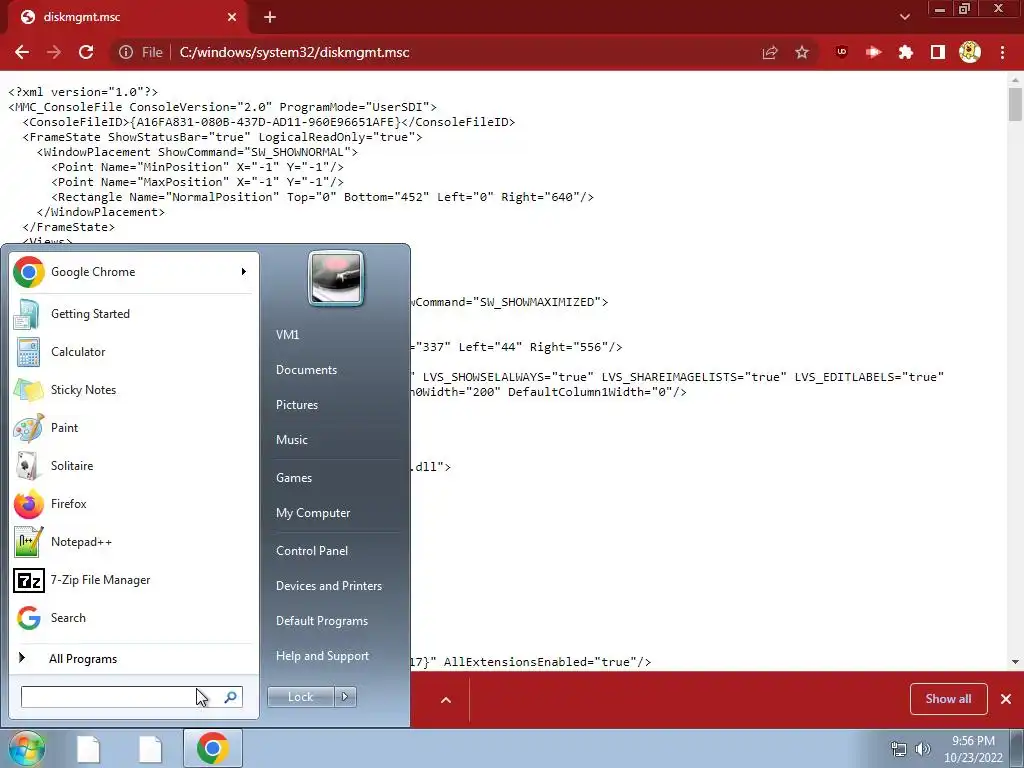The width and height of the screenshot is (1024, 768).
Task: Click the network tray icon
Action: (x=899, y=749)
